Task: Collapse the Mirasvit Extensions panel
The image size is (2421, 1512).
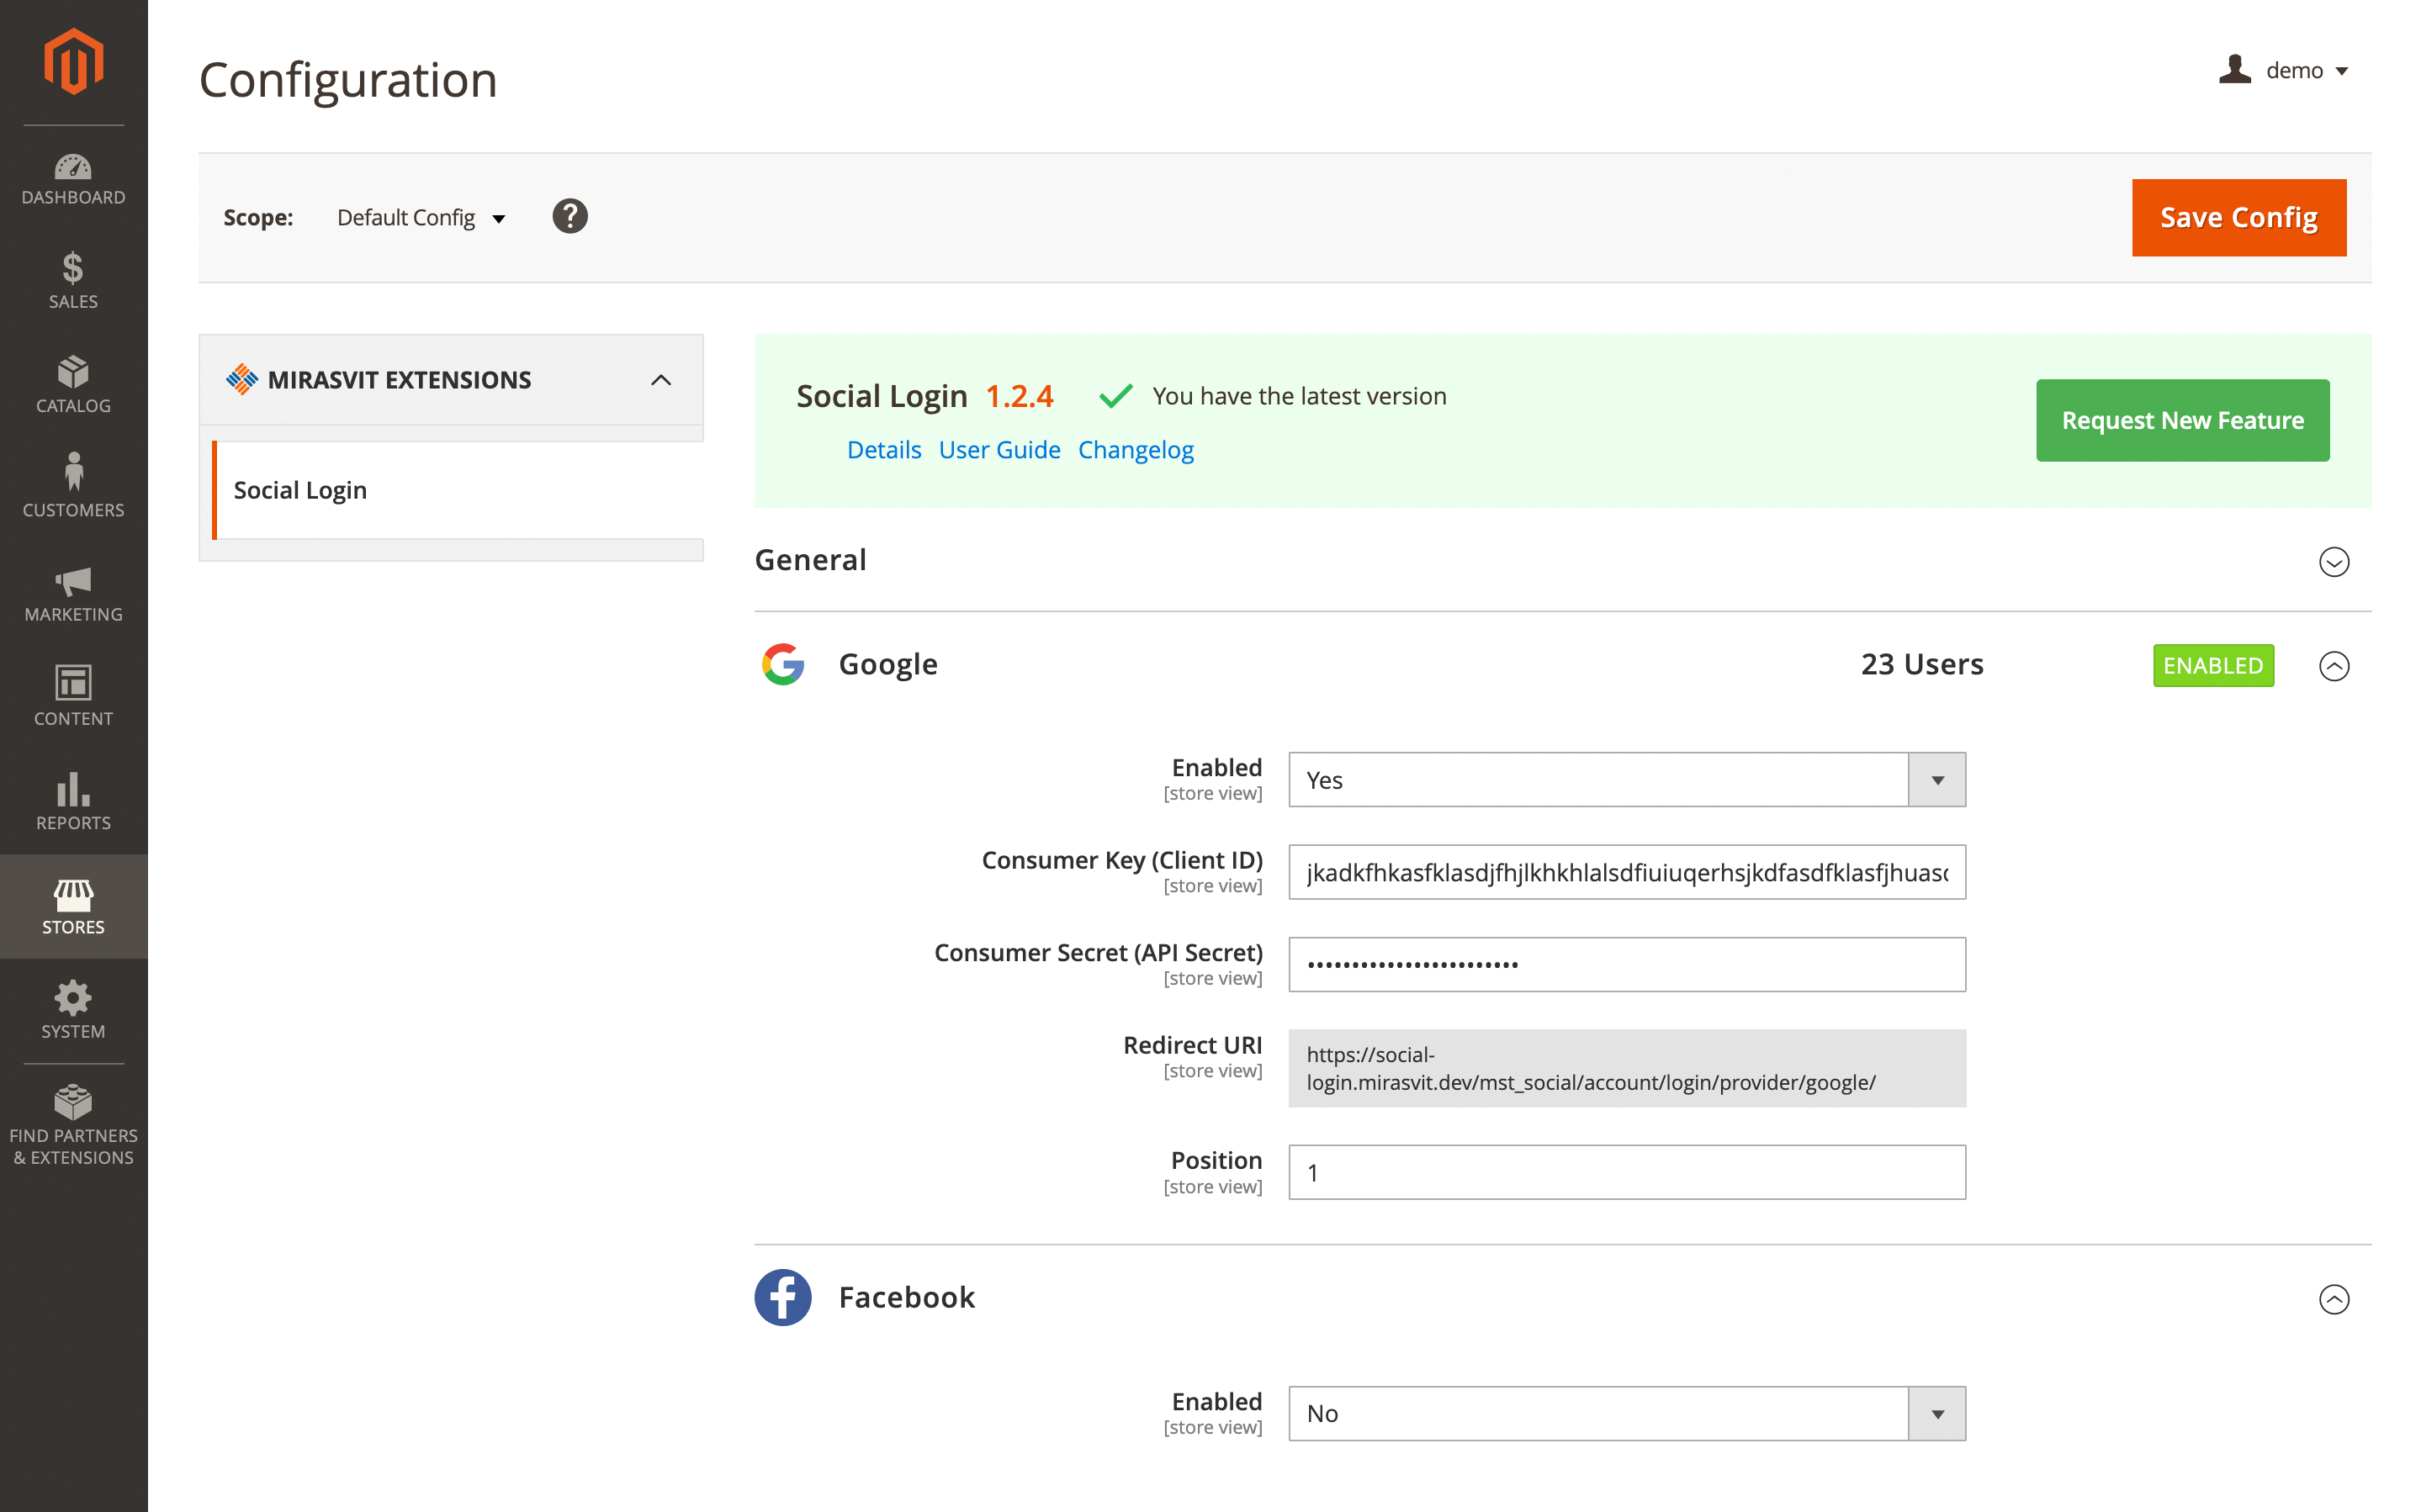Action: pos(660,380)
